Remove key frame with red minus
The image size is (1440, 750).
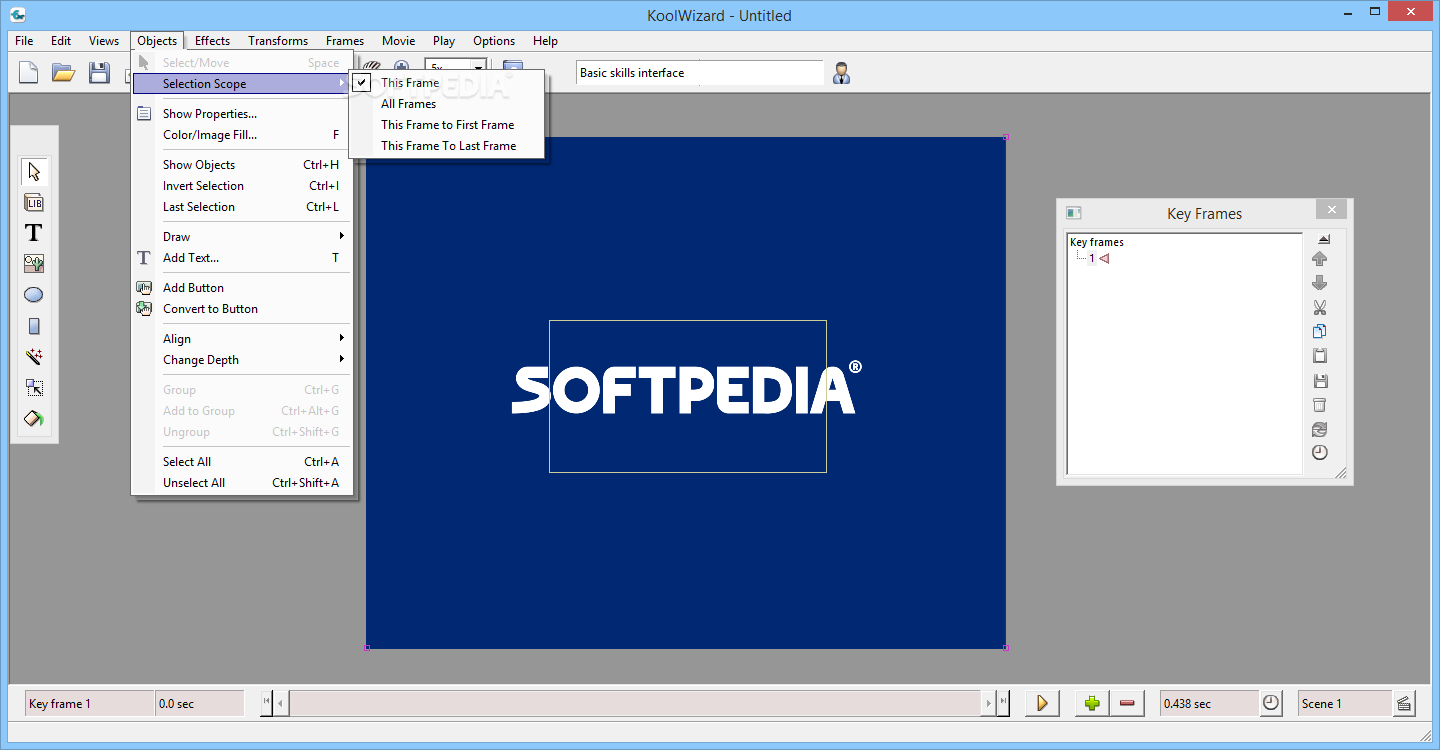(1127, 703)
